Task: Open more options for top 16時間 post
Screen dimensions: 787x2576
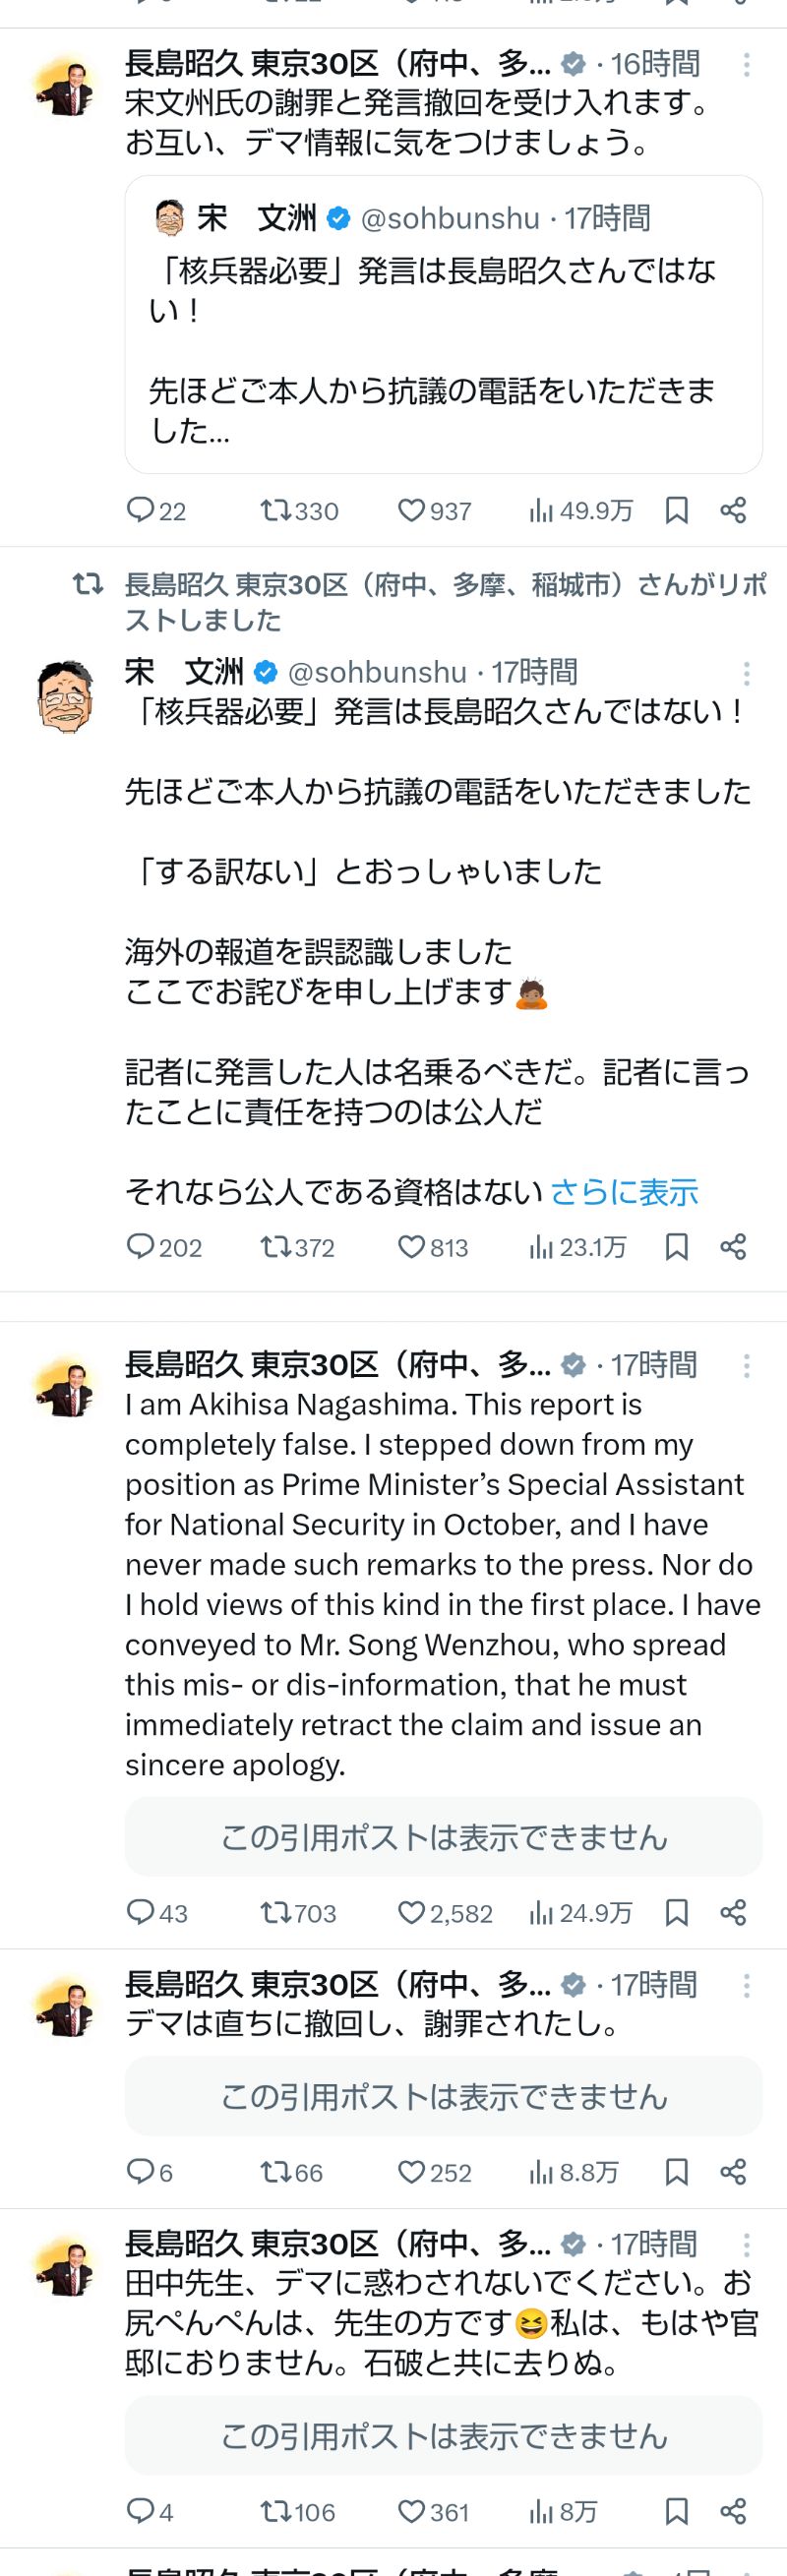Action: [746, 66]
